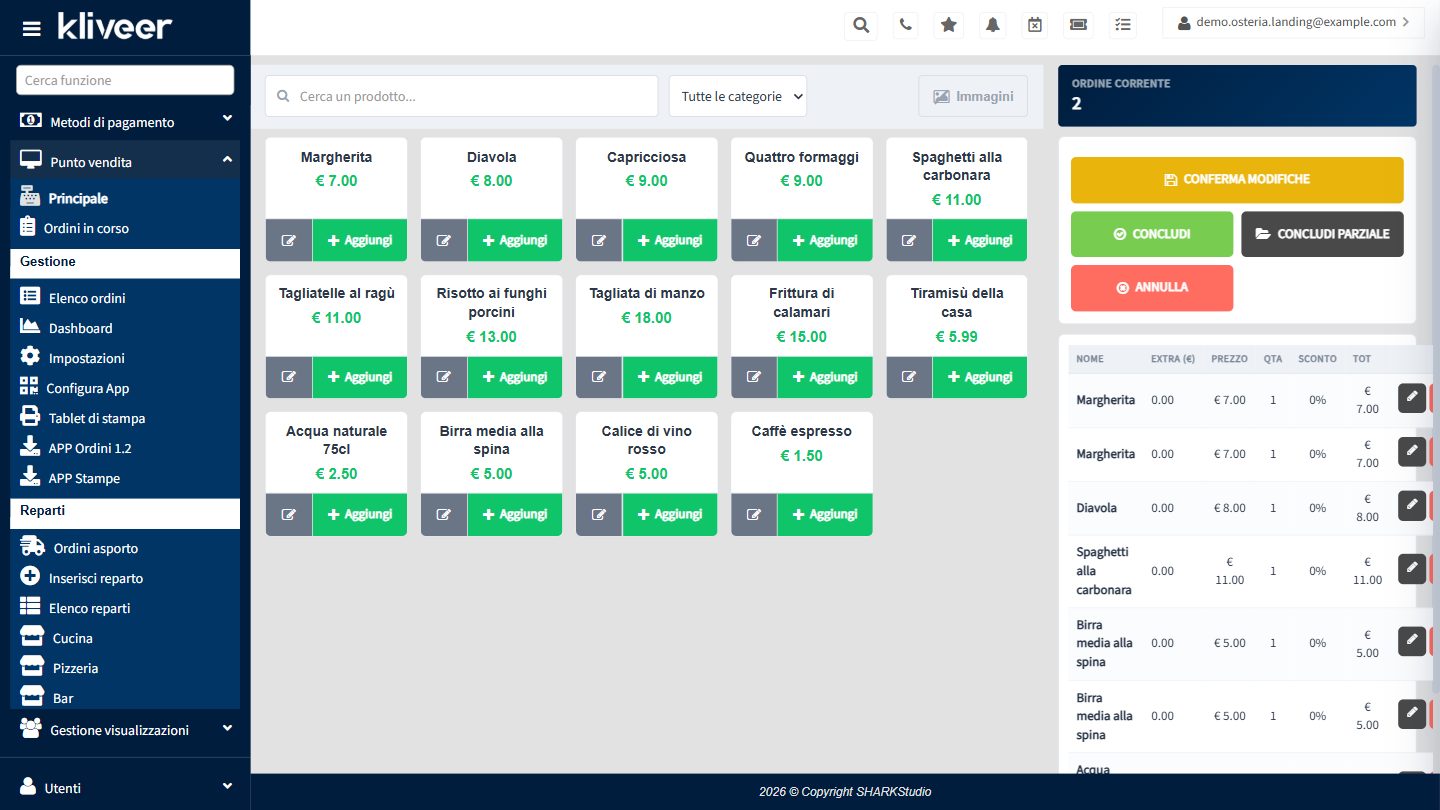Edit the Margherita product card
Viewport: 1440px width, 810px height.
[289, 240]
